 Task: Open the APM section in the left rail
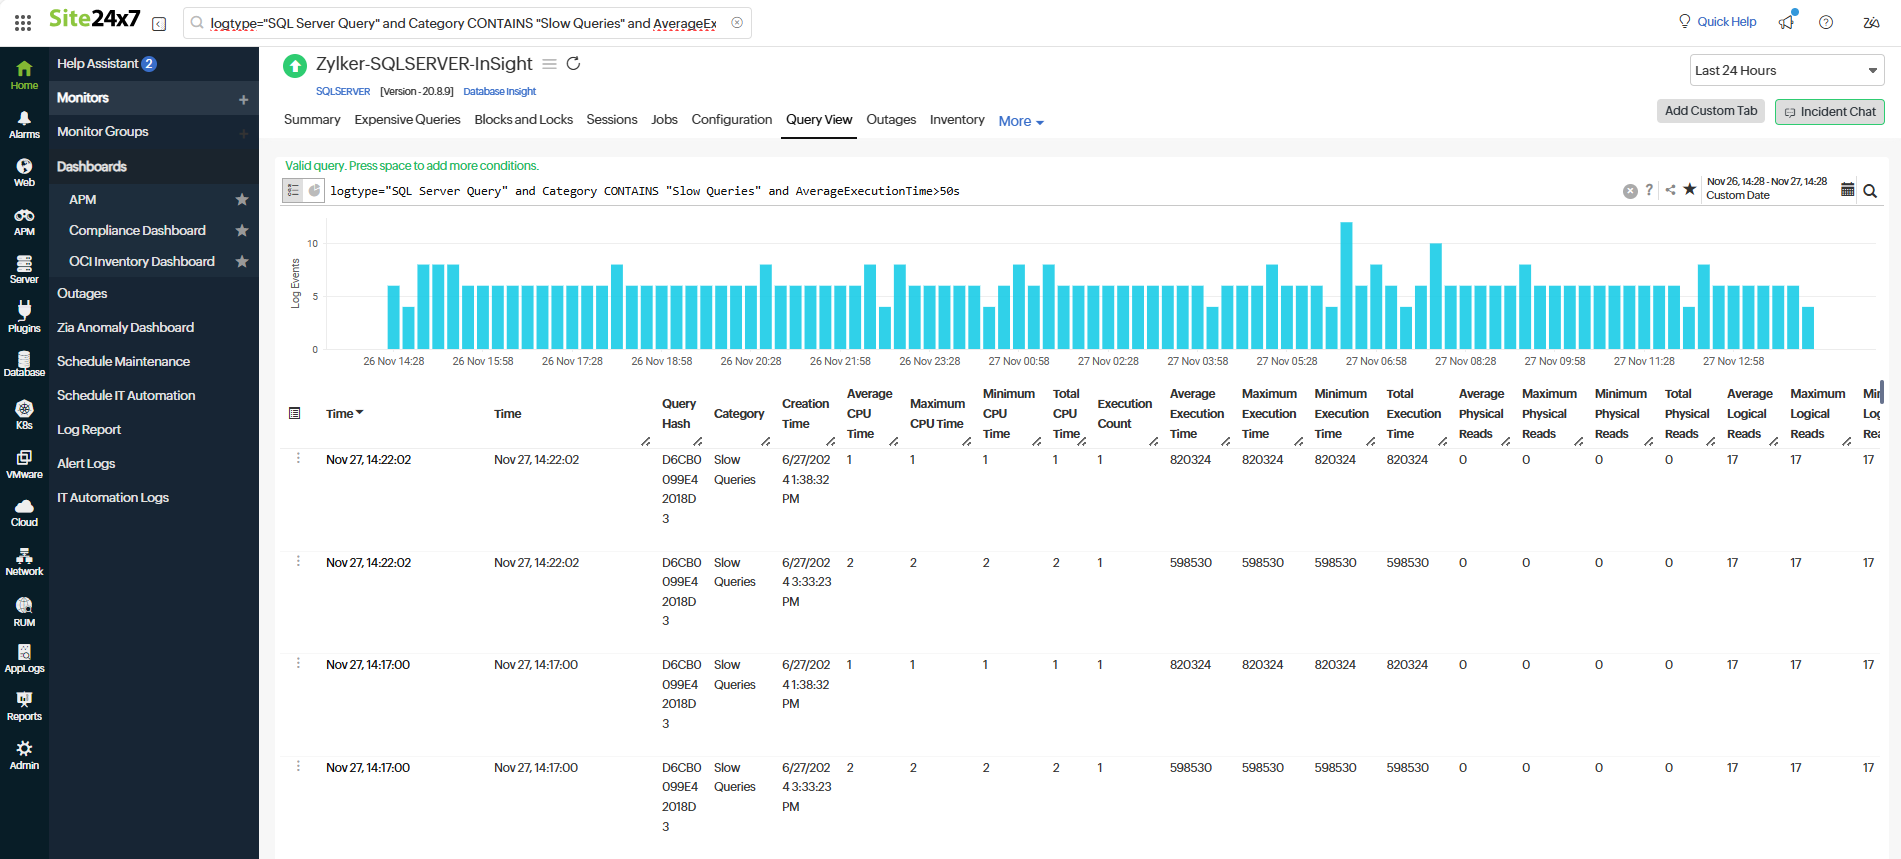pos(24,221)
